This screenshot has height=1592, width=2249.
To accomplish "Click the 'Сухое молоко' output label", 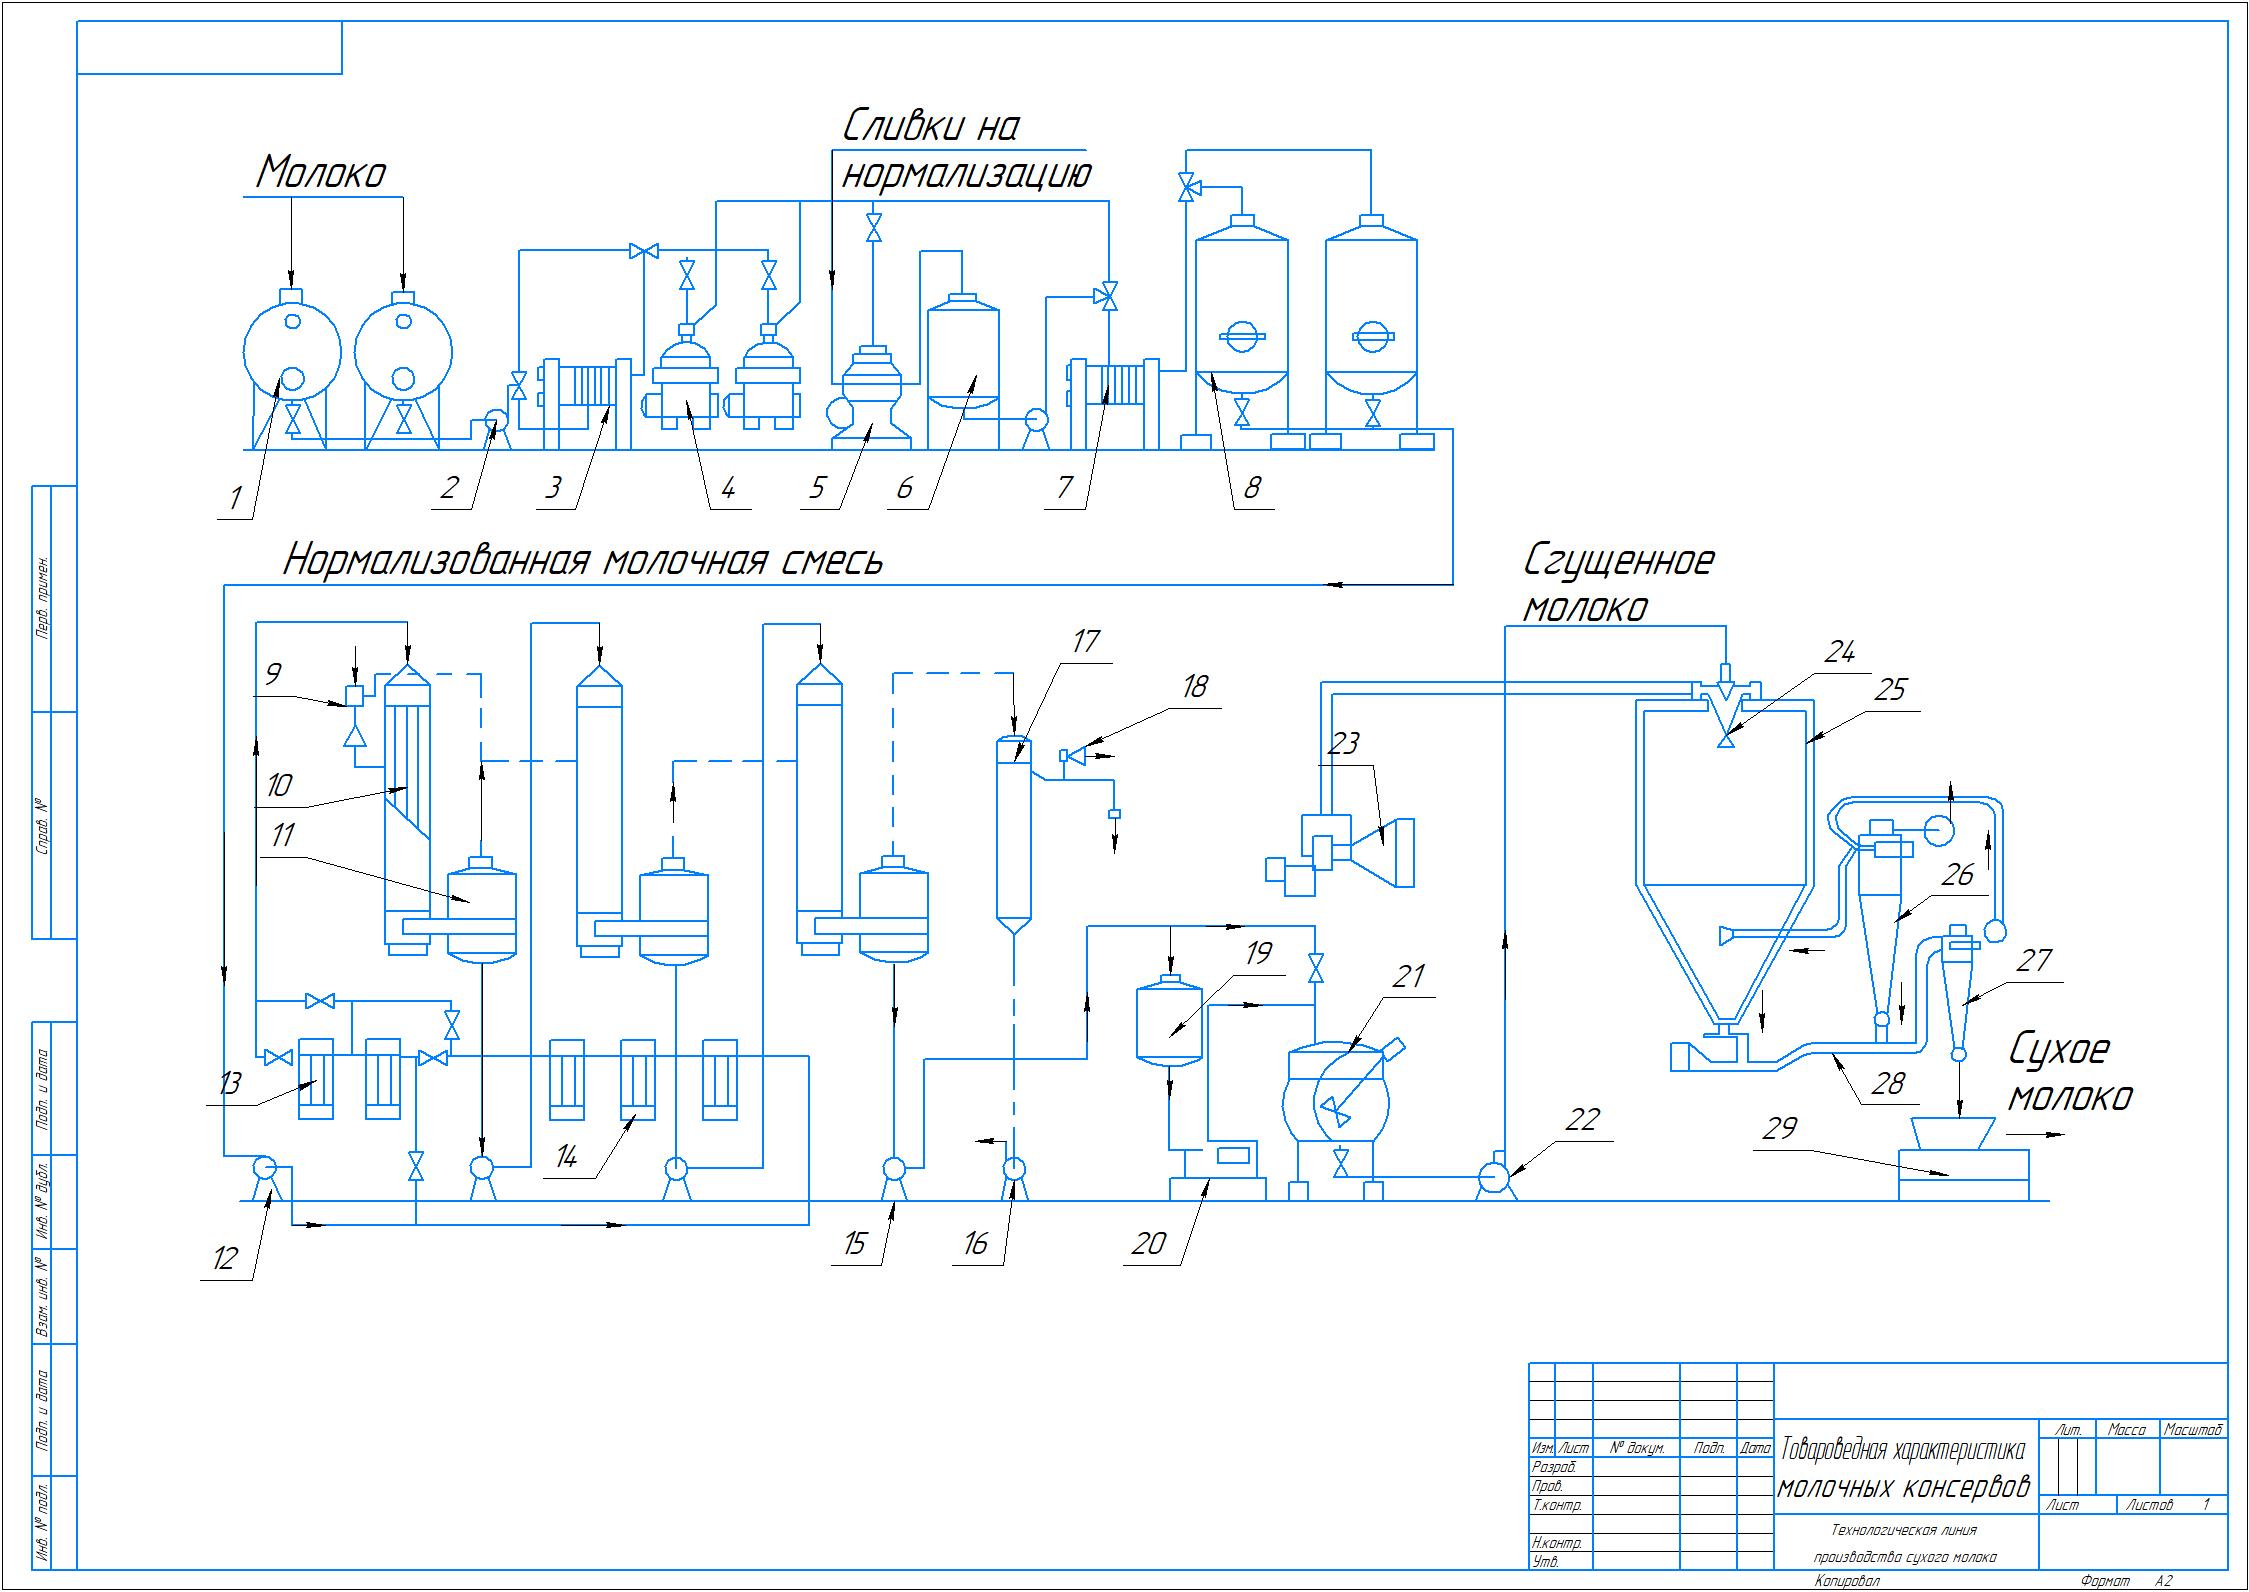I will pyautogui.click(x=2070, y=1073).
